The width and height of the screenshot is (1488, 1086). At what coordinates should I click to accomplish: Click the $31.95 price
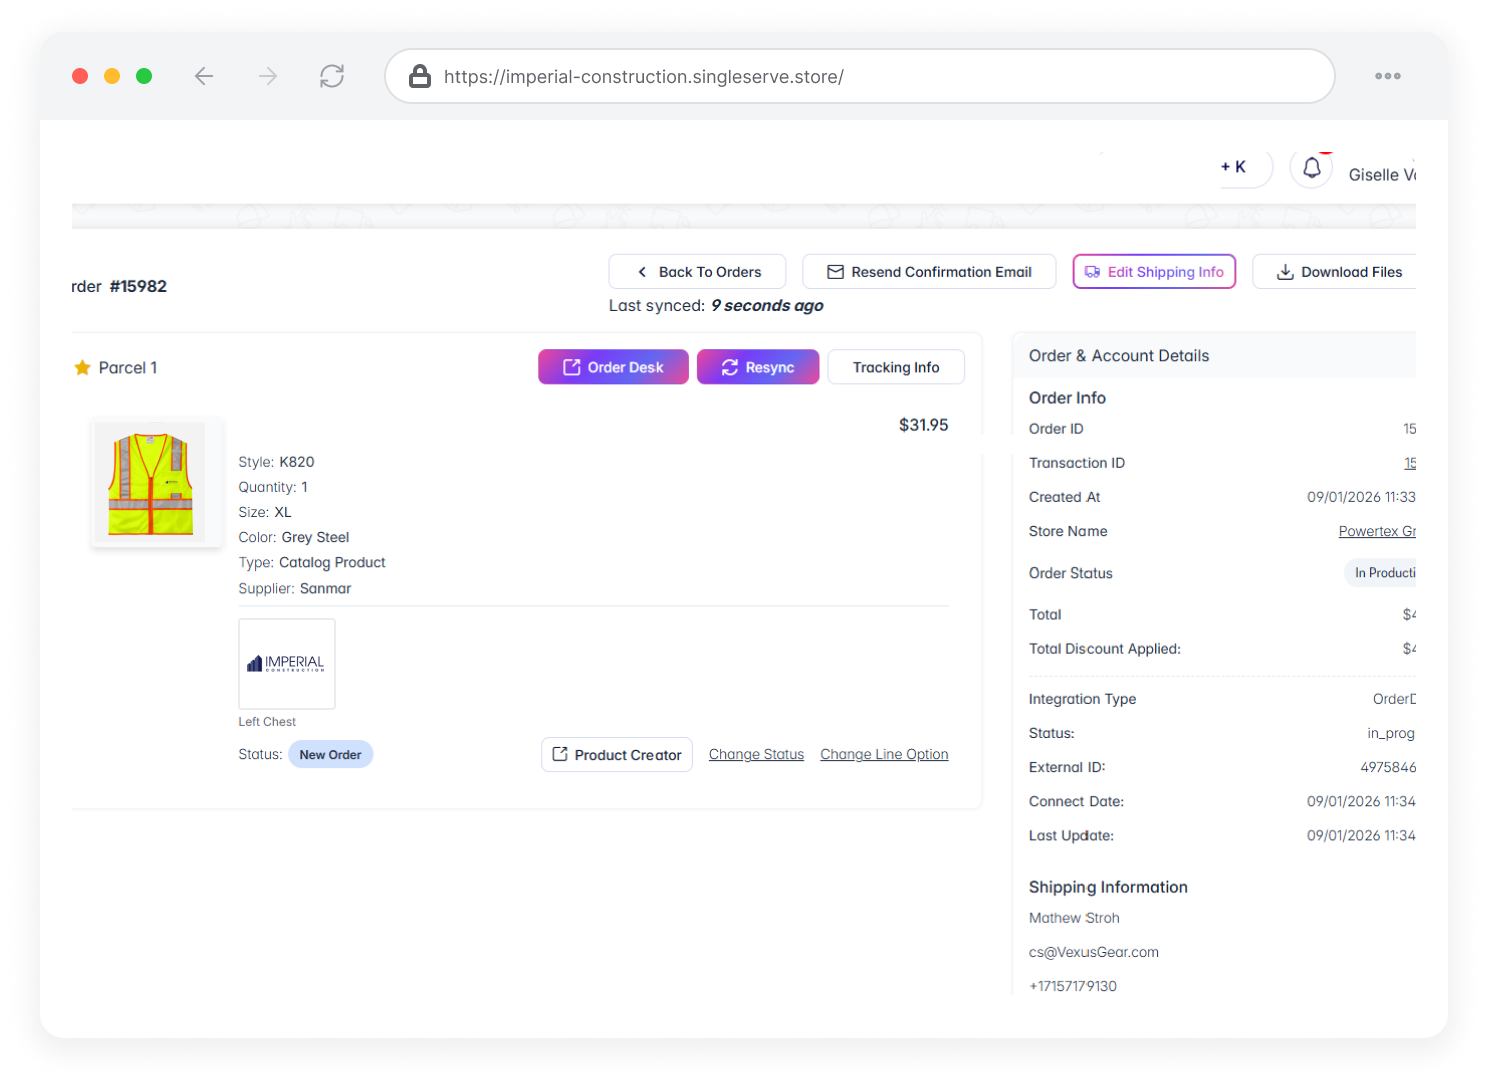pos(923,425)
